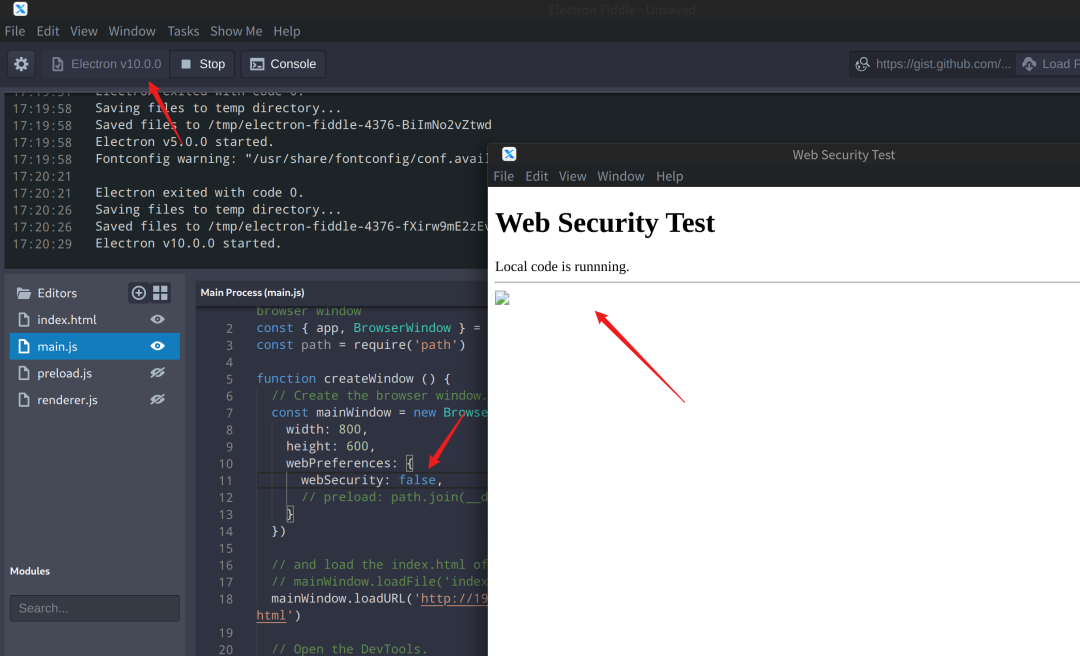Viewport: 1080px width, 656px height.
Task: Reset editor layout grid icon
Action: coord(160,293)
